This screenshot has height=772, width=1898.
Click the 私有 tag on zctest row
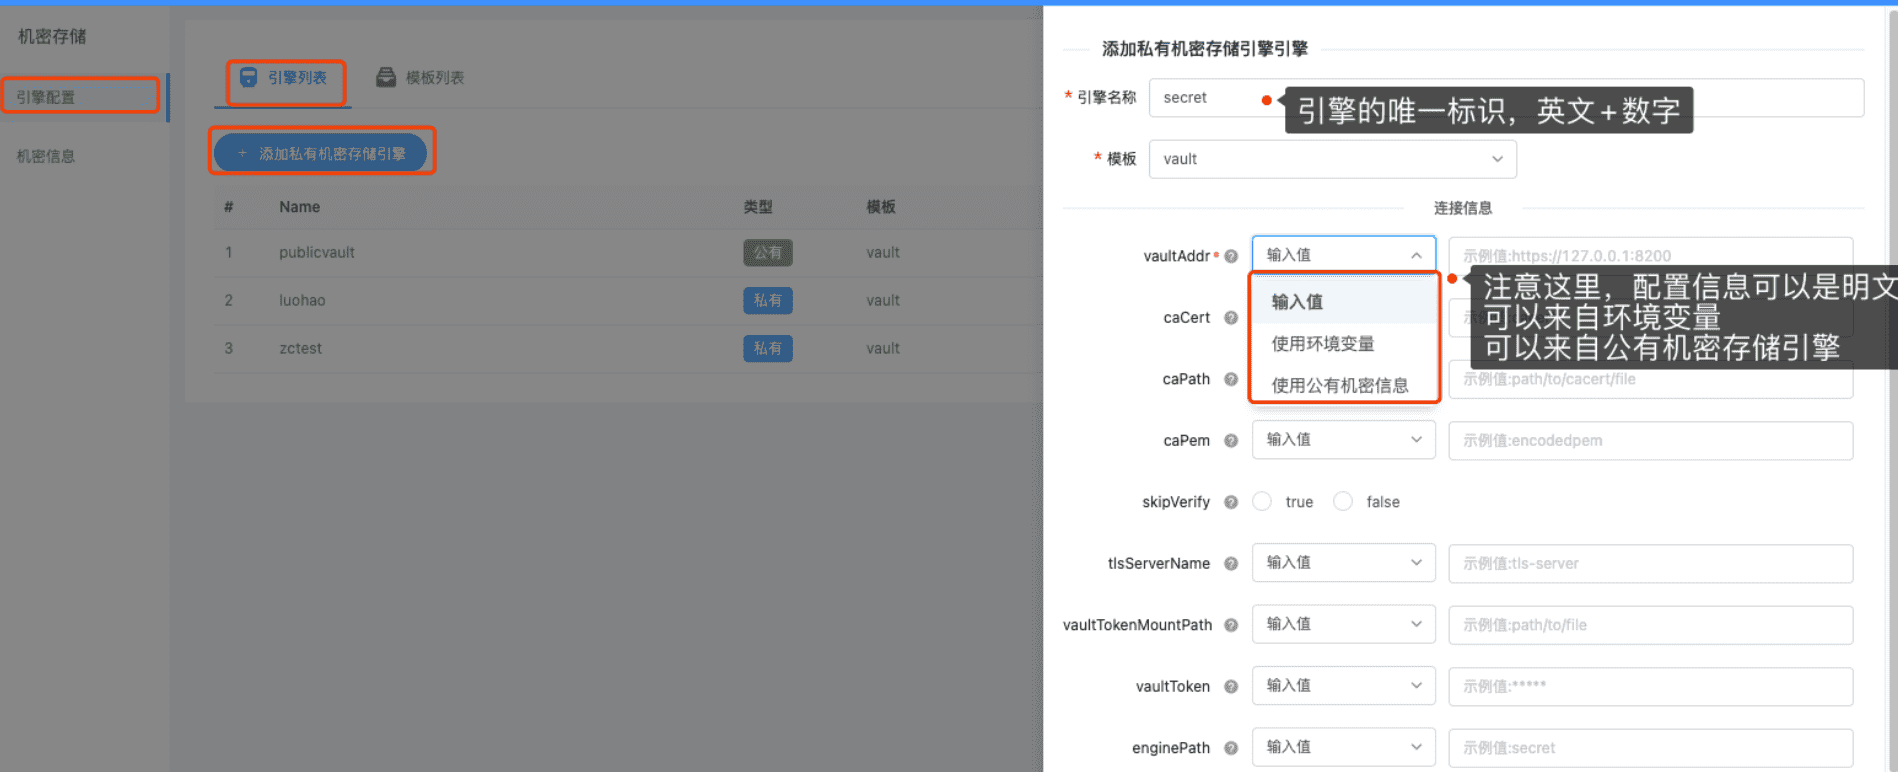click(768, 349)
